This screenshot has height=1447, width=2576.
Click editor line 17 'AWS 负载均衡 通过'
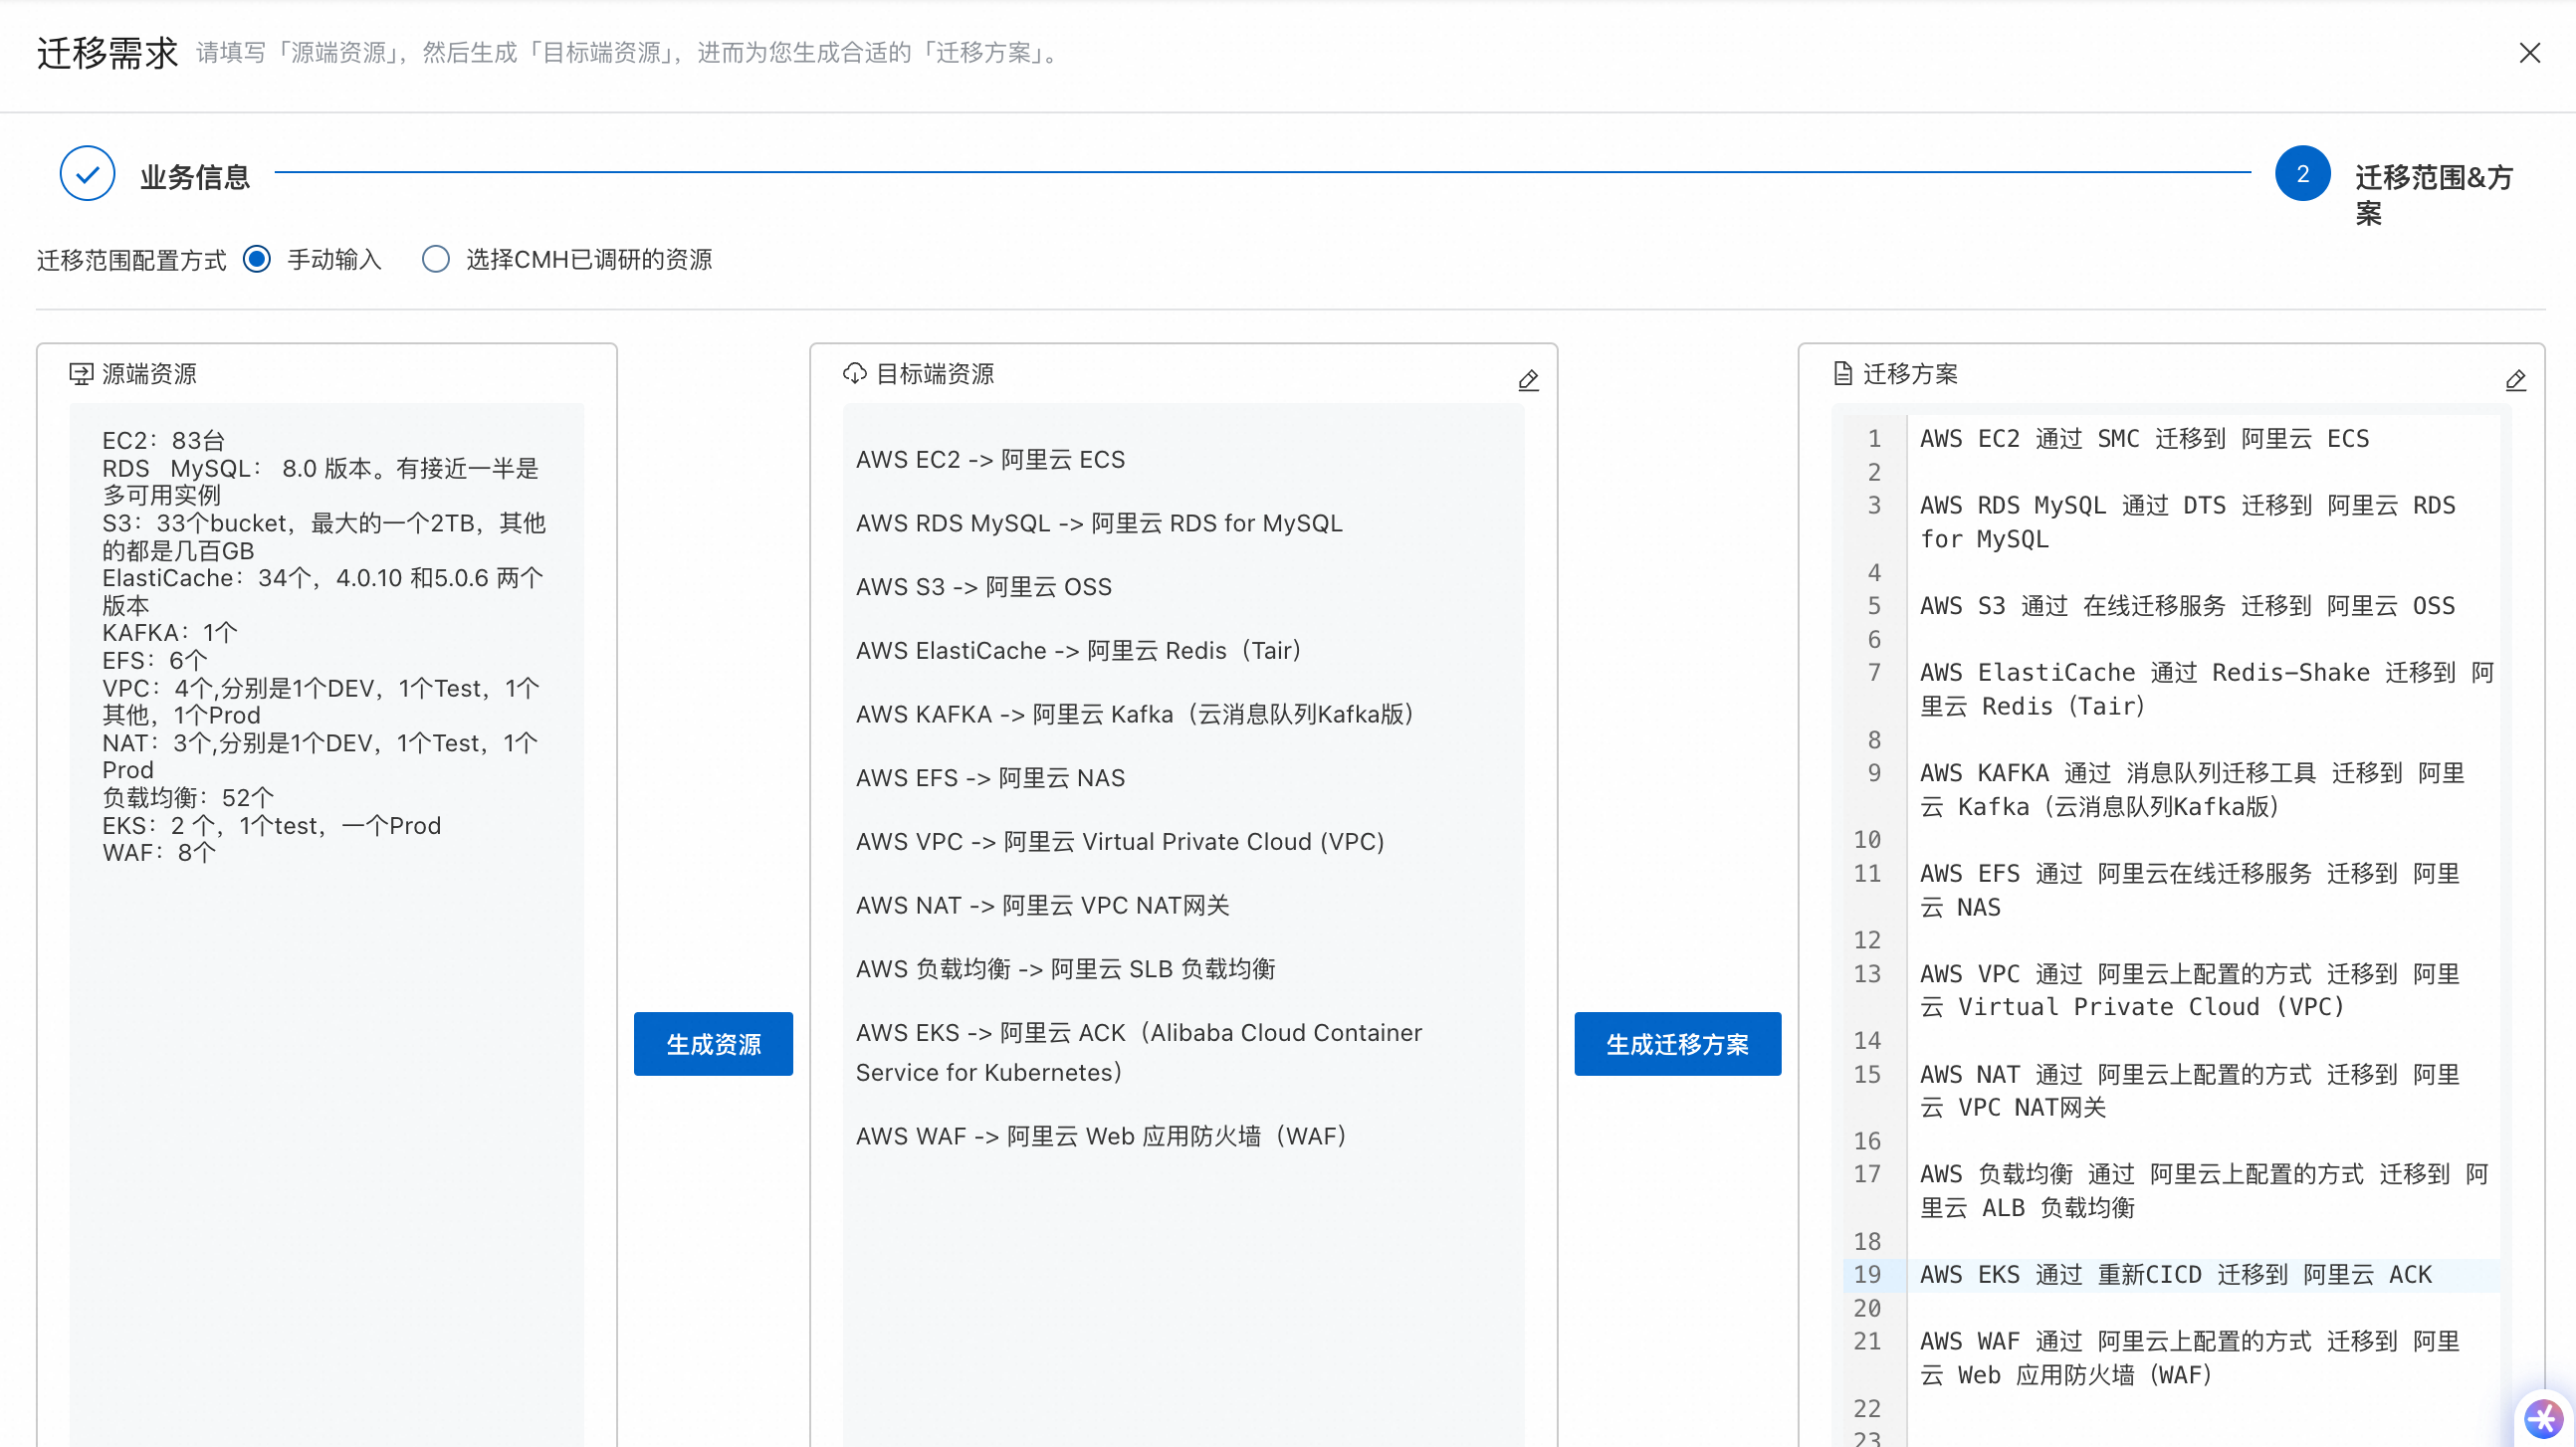[x=2203, y=1190]
